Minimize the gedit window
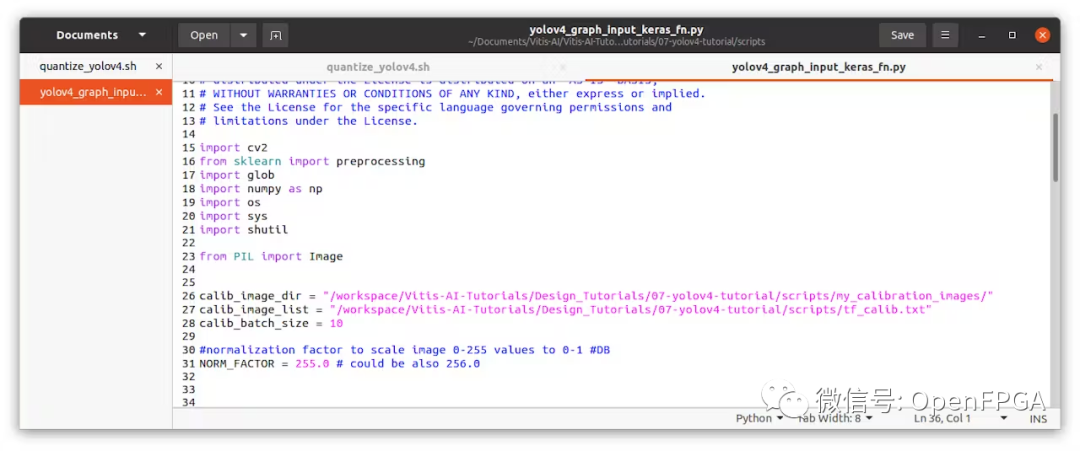The width and height of the screenshot is (1080, 451). point(981,35)
